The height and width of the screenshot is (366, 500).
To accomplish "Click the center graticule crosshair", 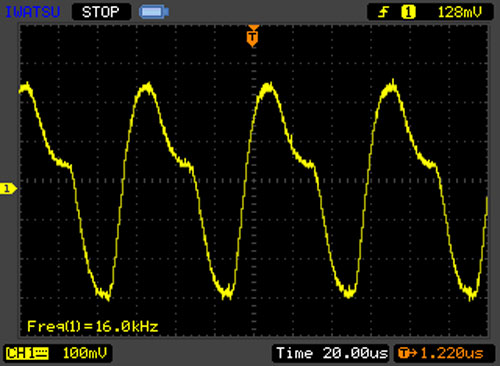I will (253, 181).
